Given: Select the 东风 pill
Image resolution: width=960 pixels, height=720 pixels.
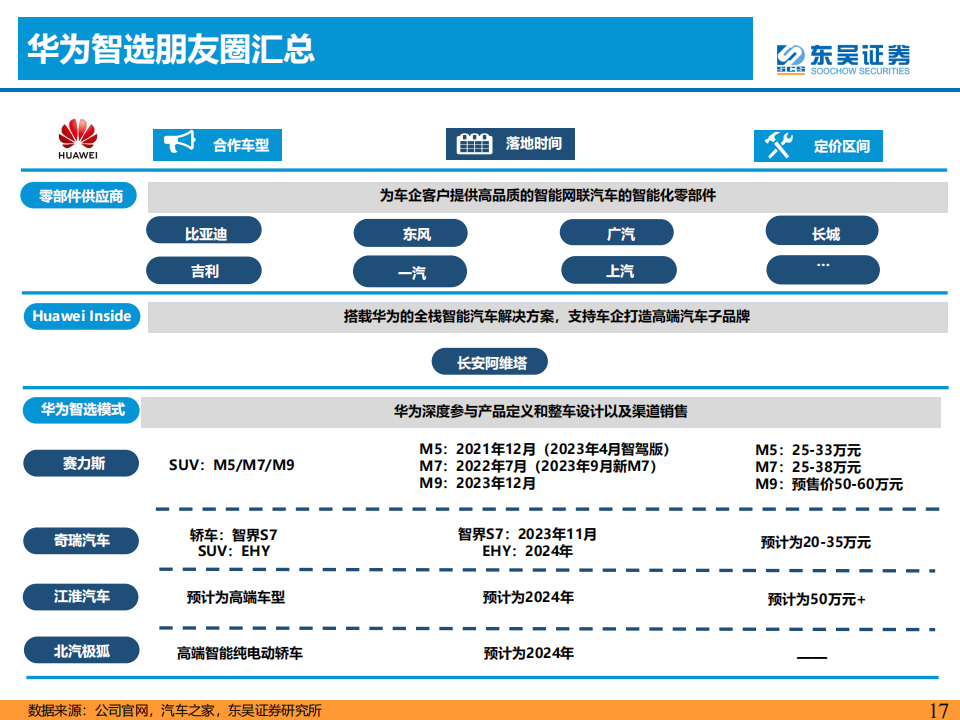Looking at the screenshot, I should [x=410, y=233].
